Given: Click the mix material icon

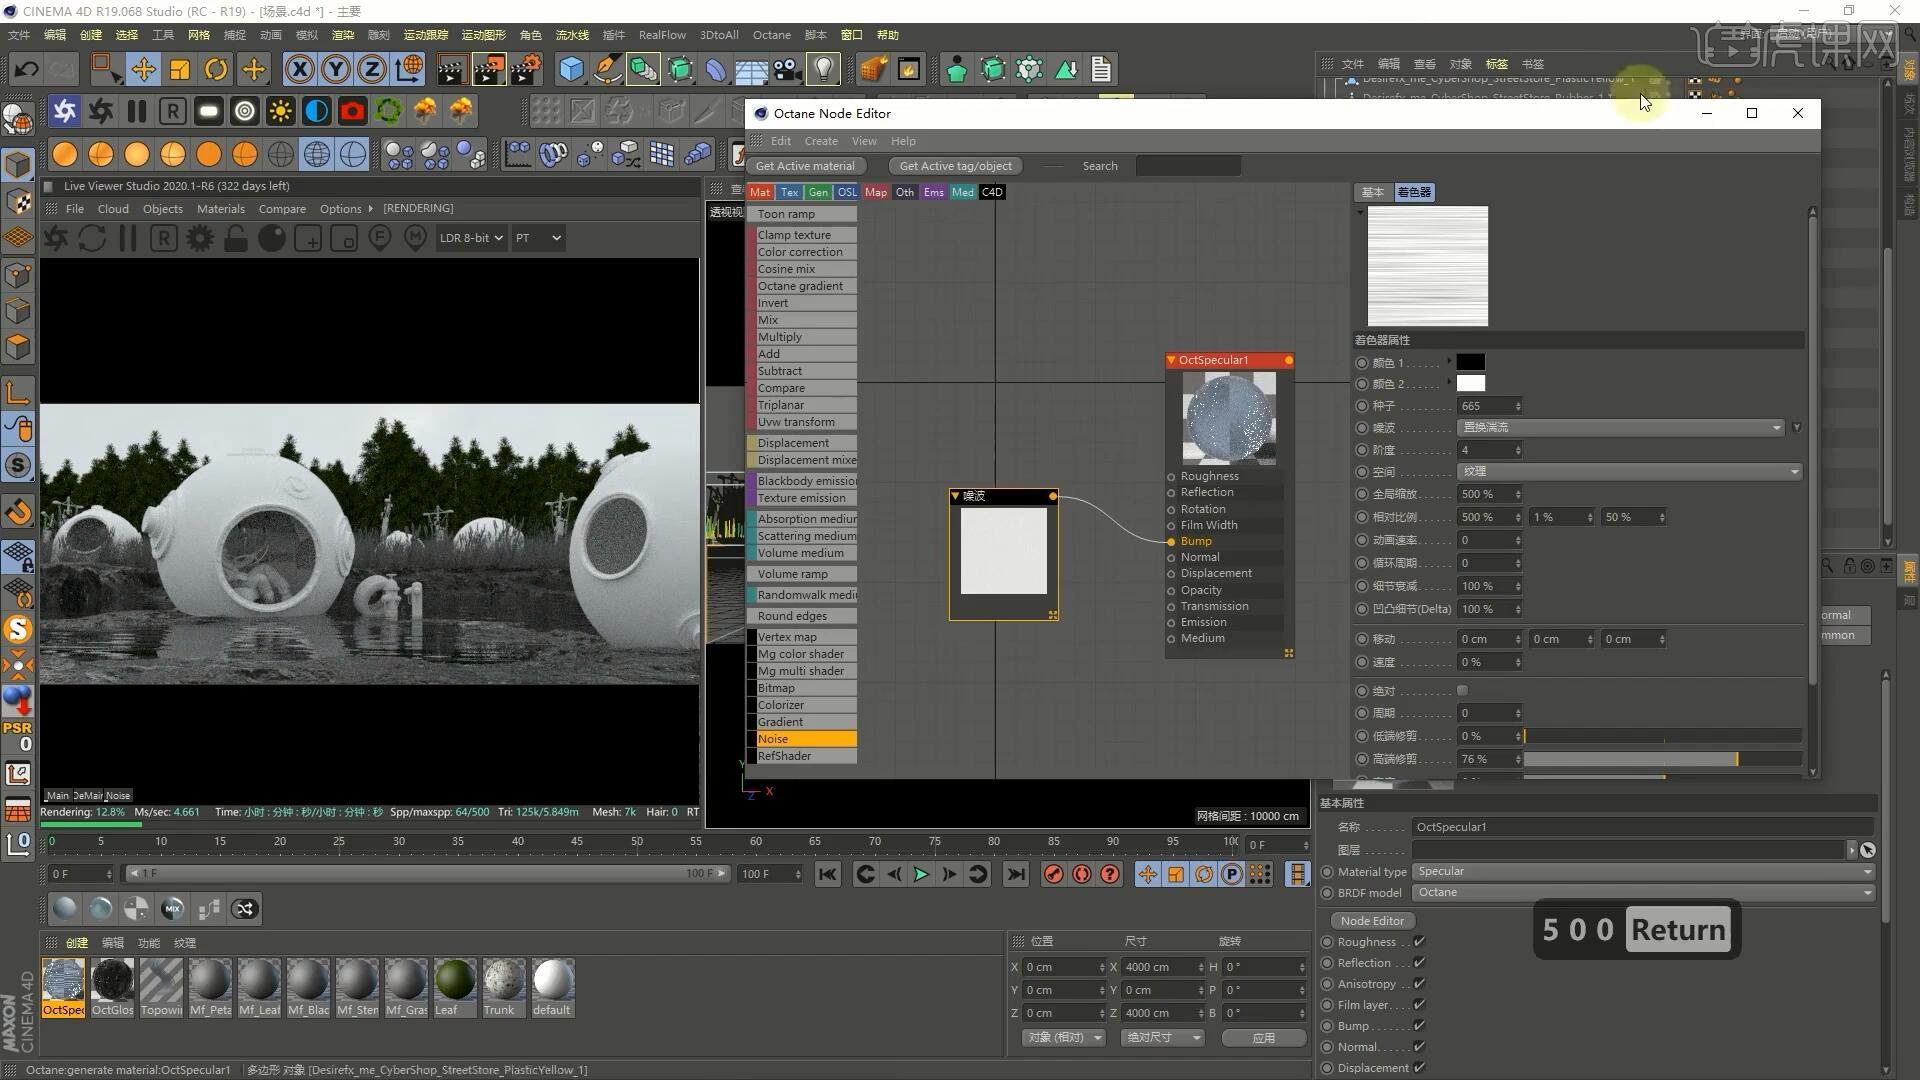Looking at the screenshot, I should pos(172,908).
